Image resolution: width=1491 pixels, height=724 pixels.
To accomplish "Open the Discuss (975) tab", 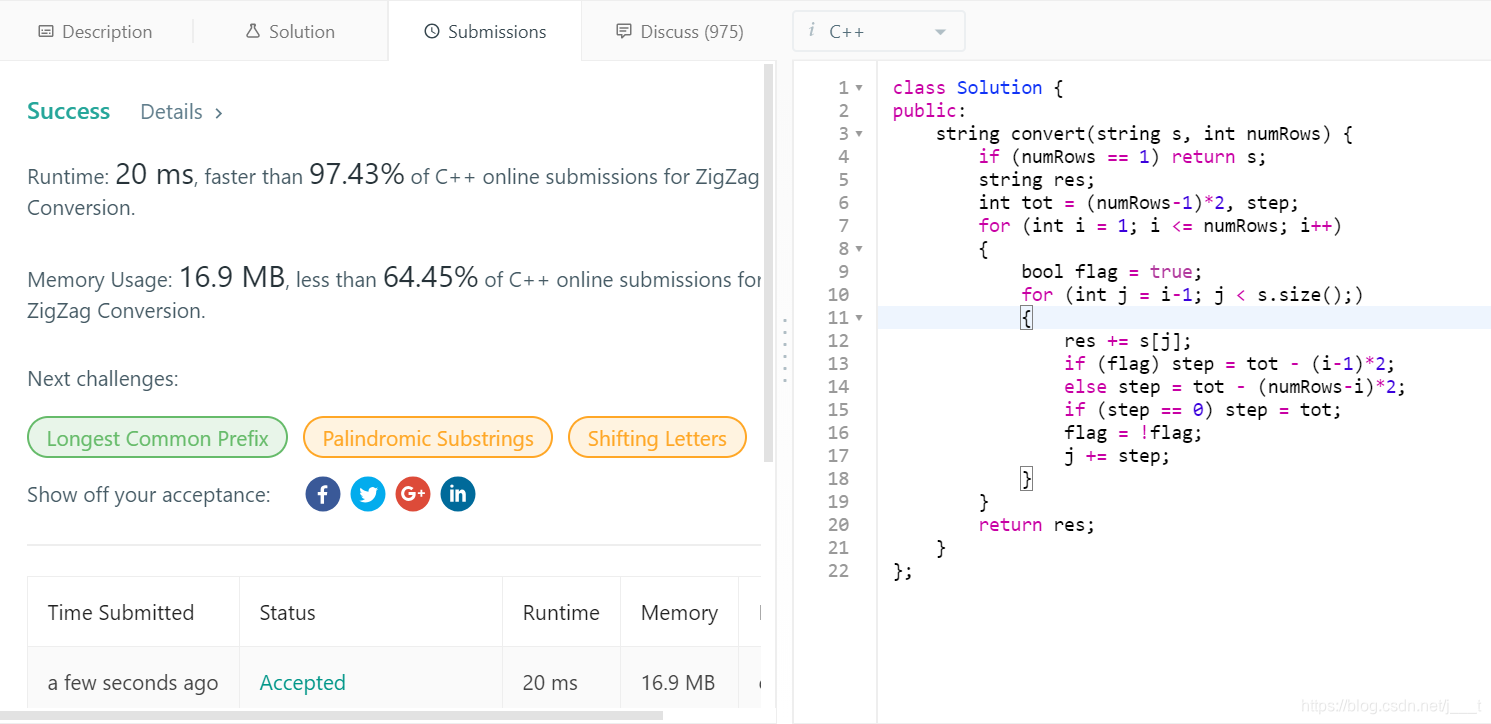I will pos(680,32).
